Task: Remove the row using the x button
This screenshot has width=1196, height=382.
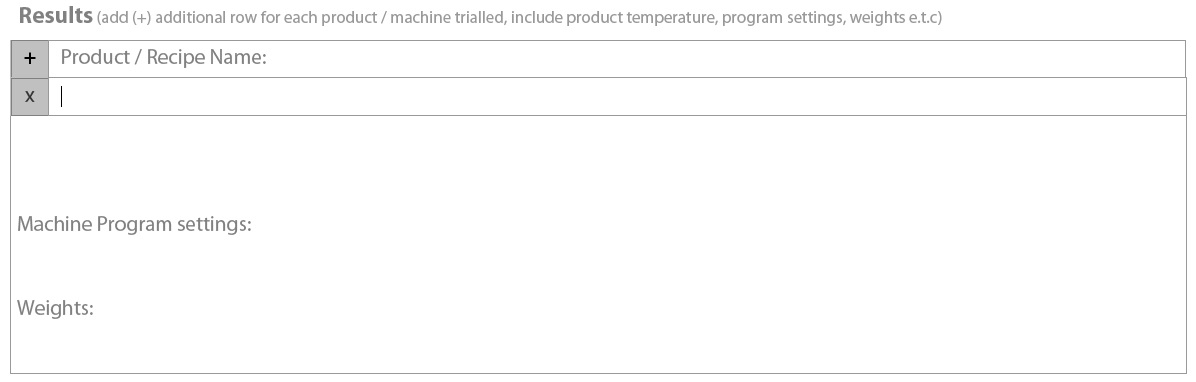Action: click(30, 97)
